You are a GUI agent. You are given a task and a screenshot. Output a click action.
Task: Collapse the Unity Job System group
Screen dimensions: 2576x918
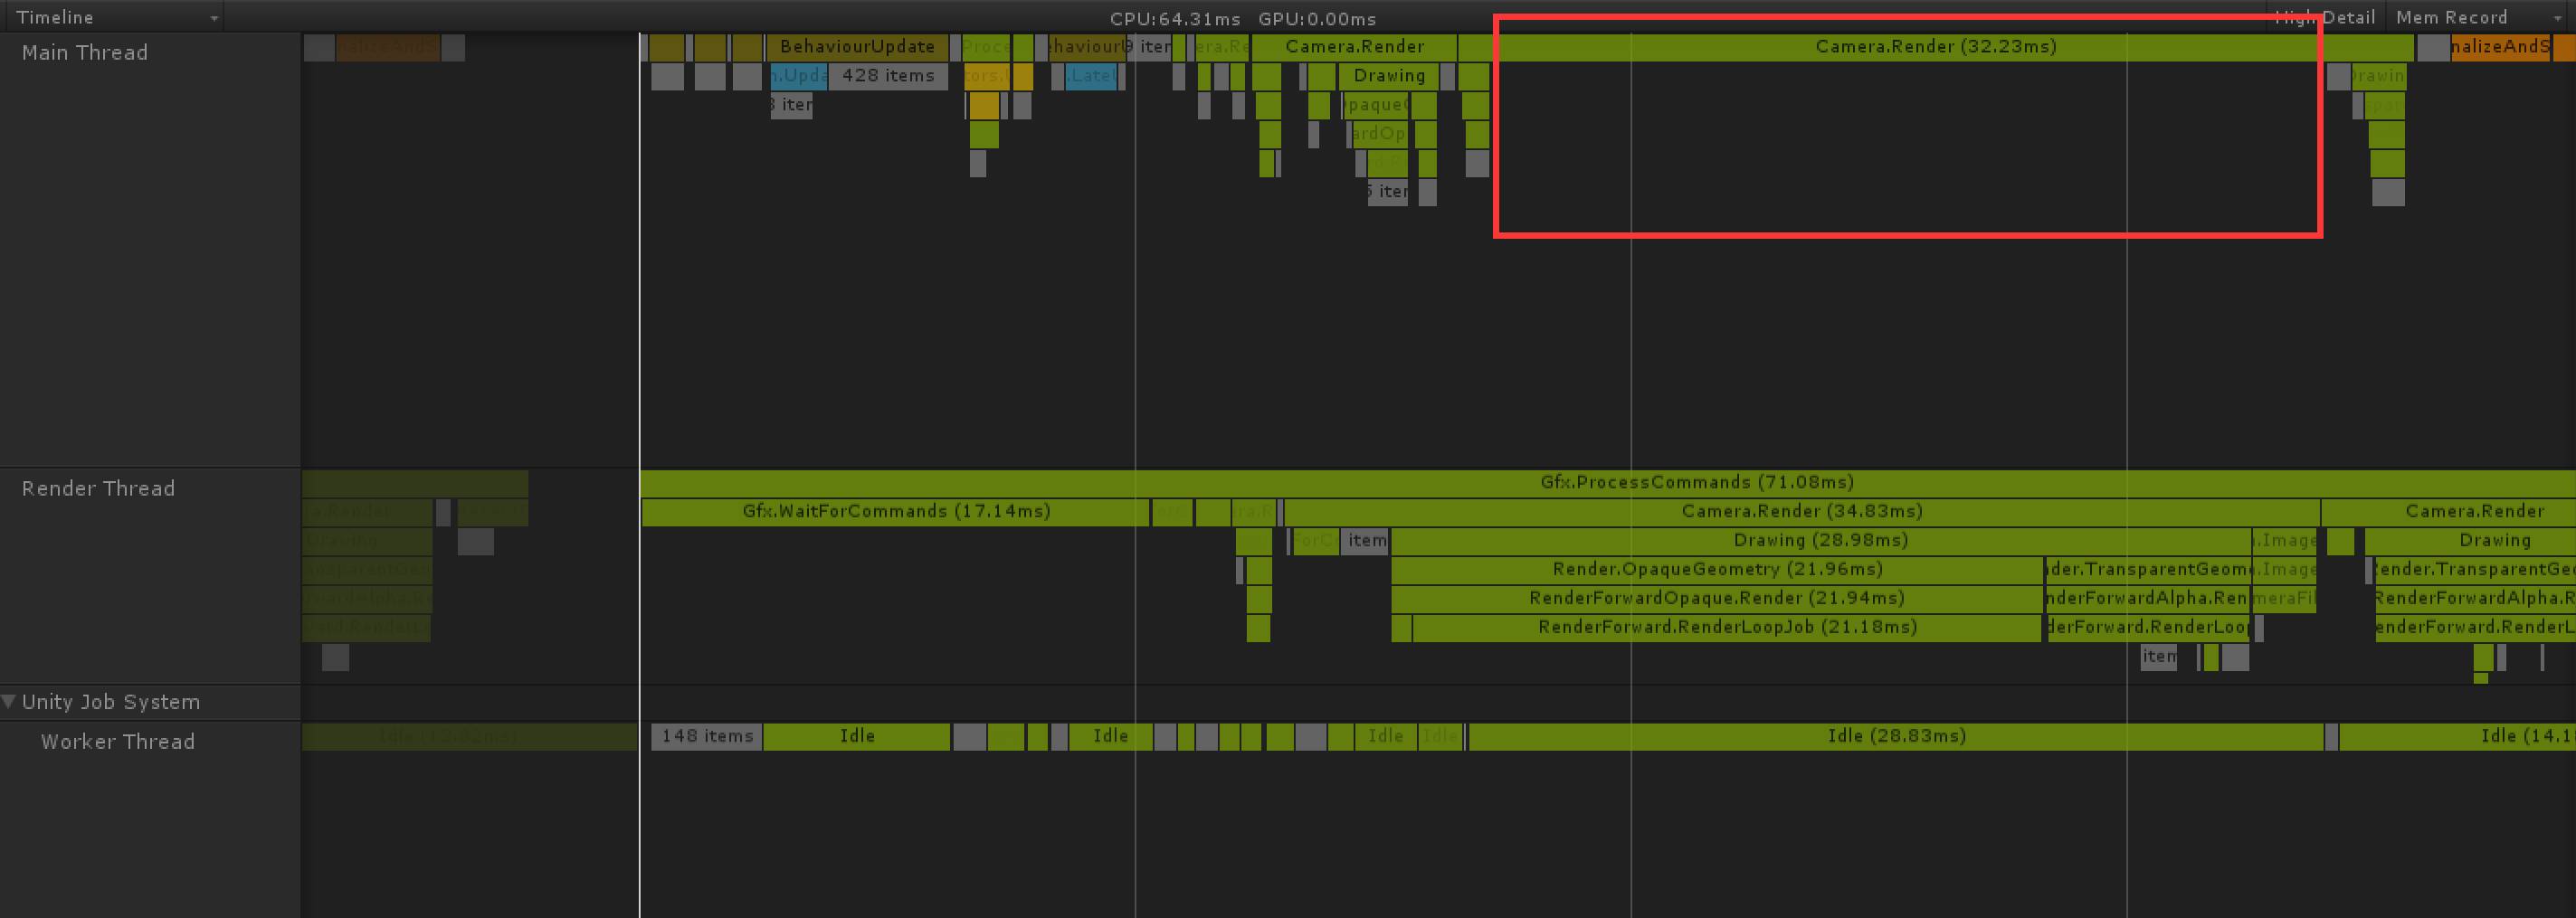click(9, 701)
